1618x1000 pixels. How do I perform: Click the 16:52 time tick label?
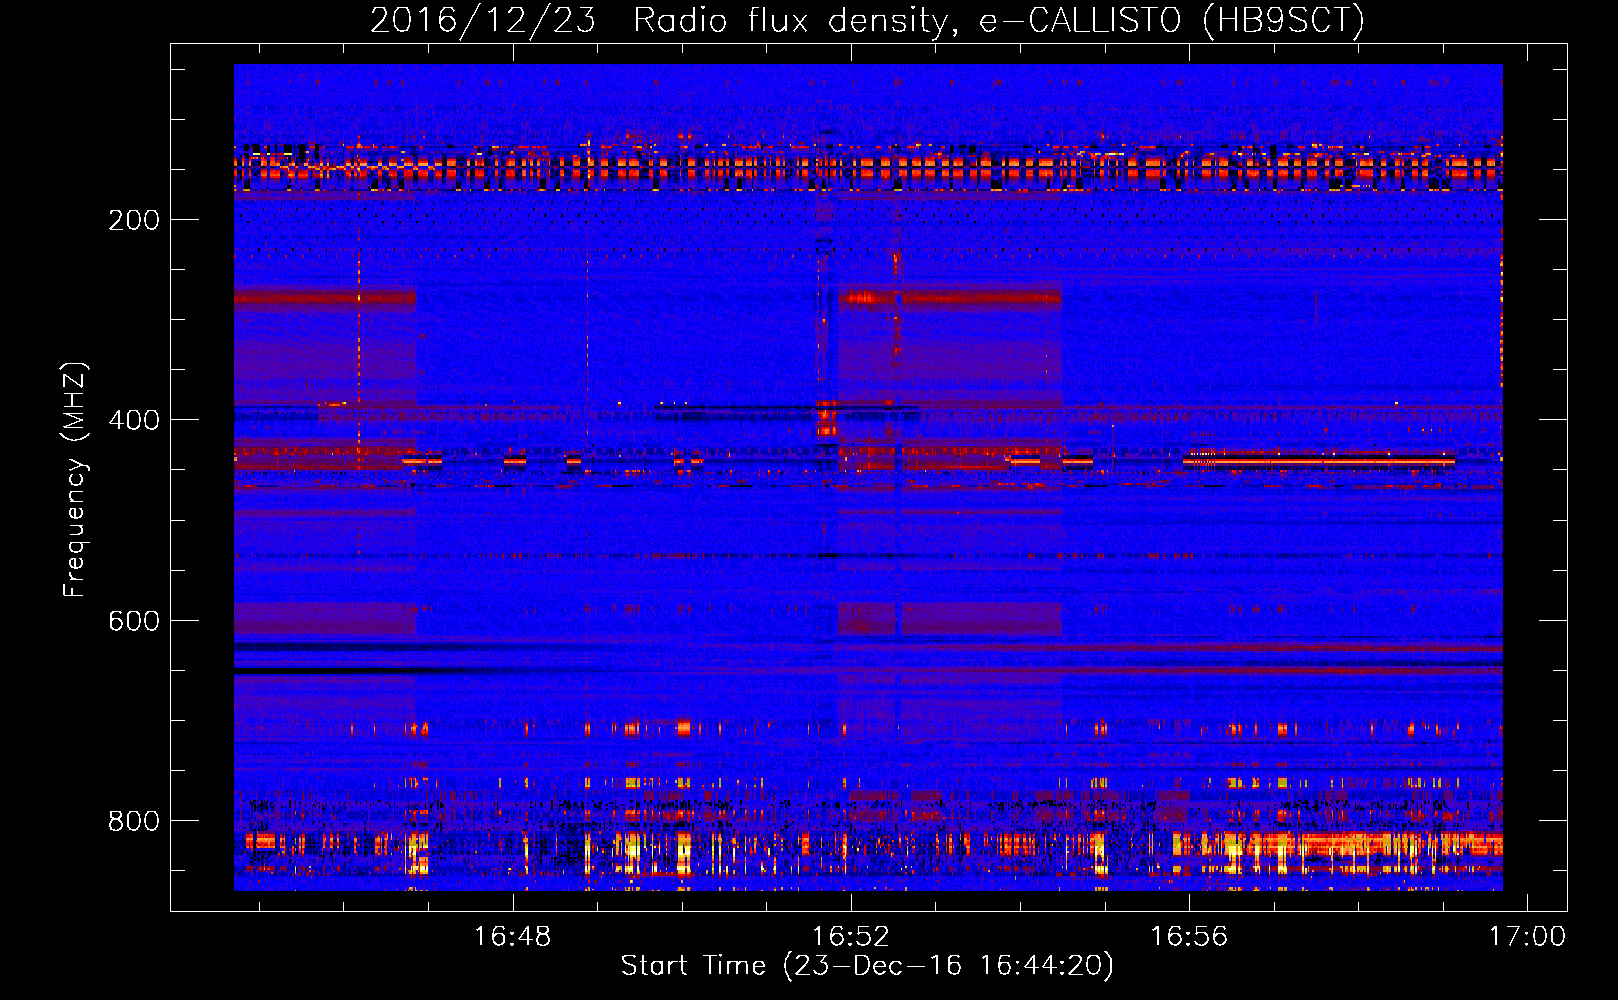(851, 937)
